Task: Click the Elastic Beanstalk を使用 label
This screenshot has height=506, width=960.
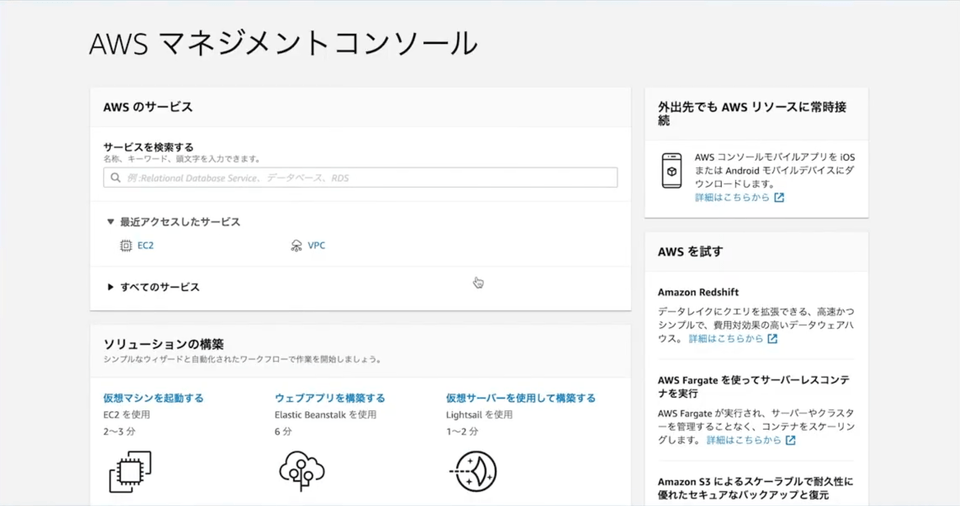Action: (x=325, y=415)
